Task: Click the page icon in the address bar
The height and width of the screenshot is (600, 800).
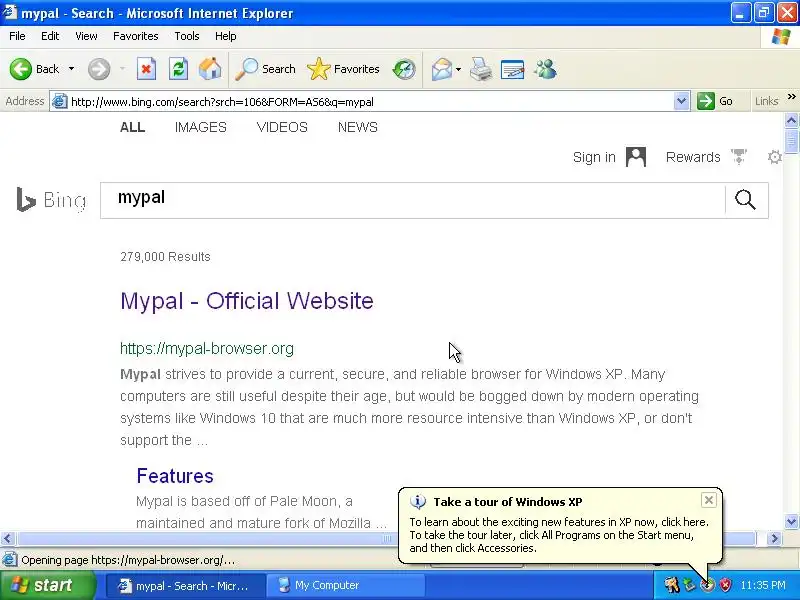Action: click(60, 102)
